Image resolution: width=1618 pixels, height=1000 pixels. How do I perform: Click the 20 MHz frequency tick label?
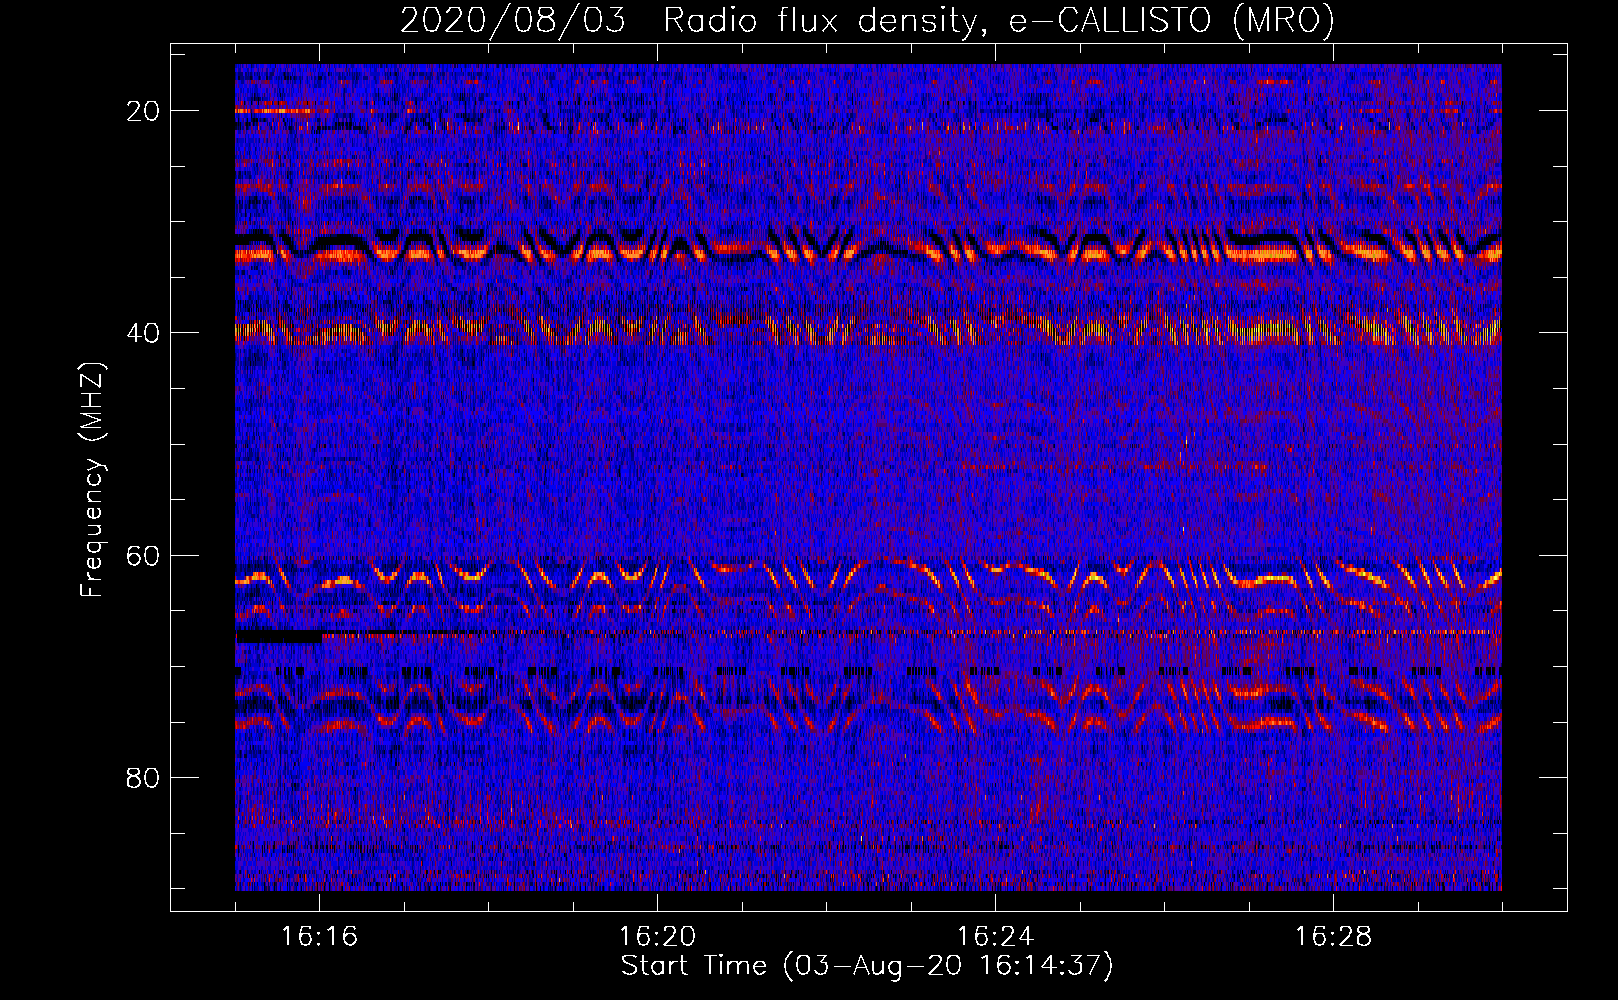[x=143, y=111]
